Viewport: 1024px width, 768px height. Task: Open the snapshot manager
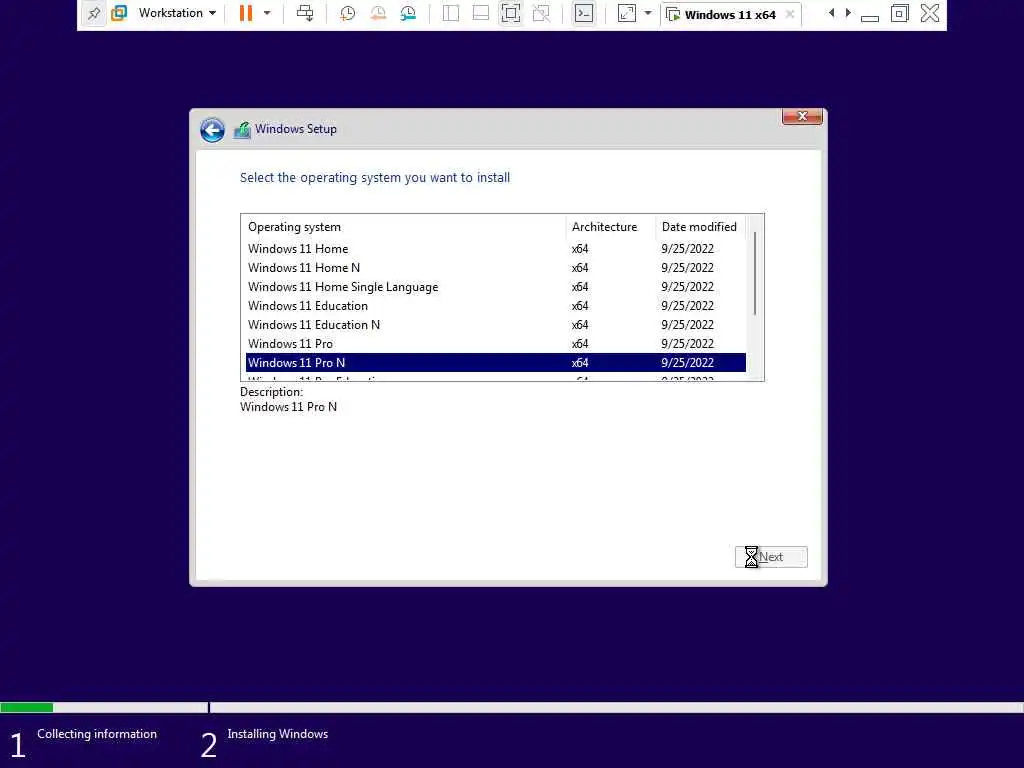pyautogui.click(x=408, y=13)
